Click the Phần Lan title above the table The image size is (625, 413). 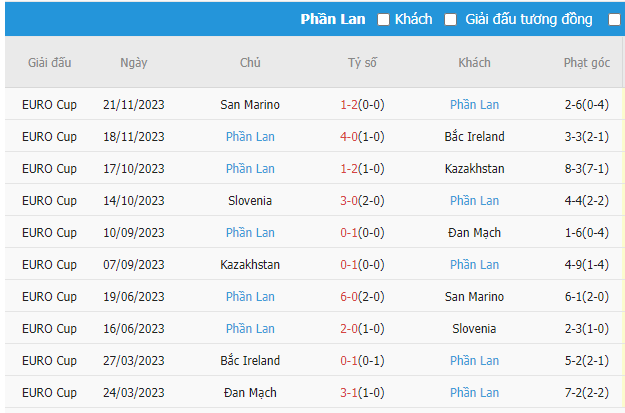tap(332, 20)
